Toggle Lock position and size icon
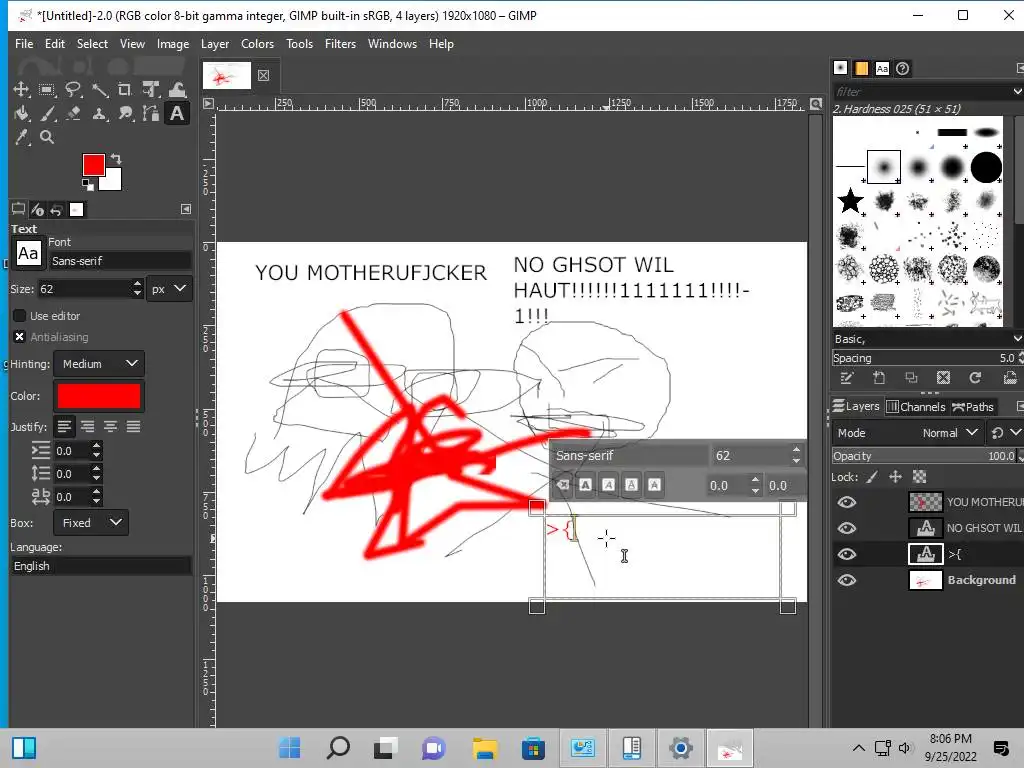This screenshot has height=768, width=1024. (895, 477)
